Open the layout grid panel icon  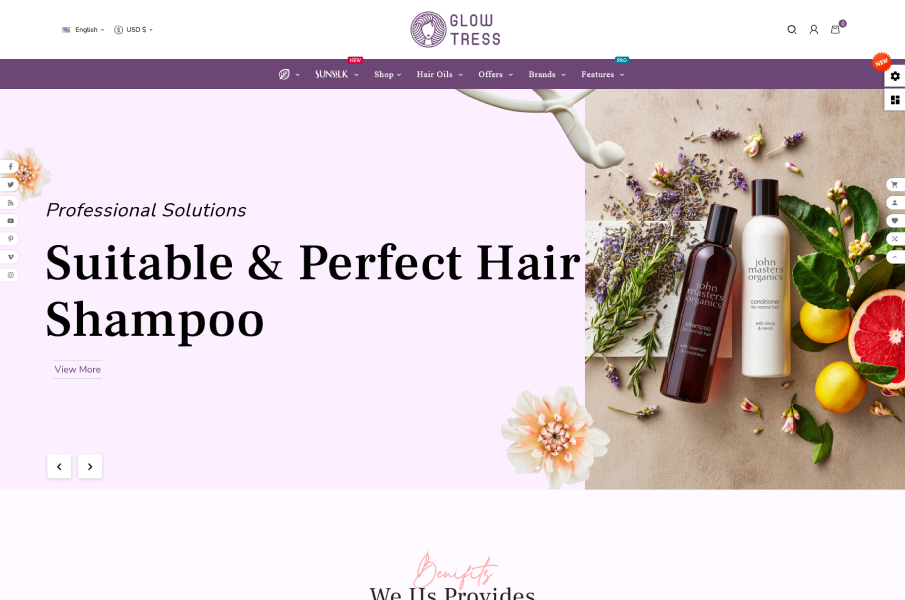(x=895, y=100)
